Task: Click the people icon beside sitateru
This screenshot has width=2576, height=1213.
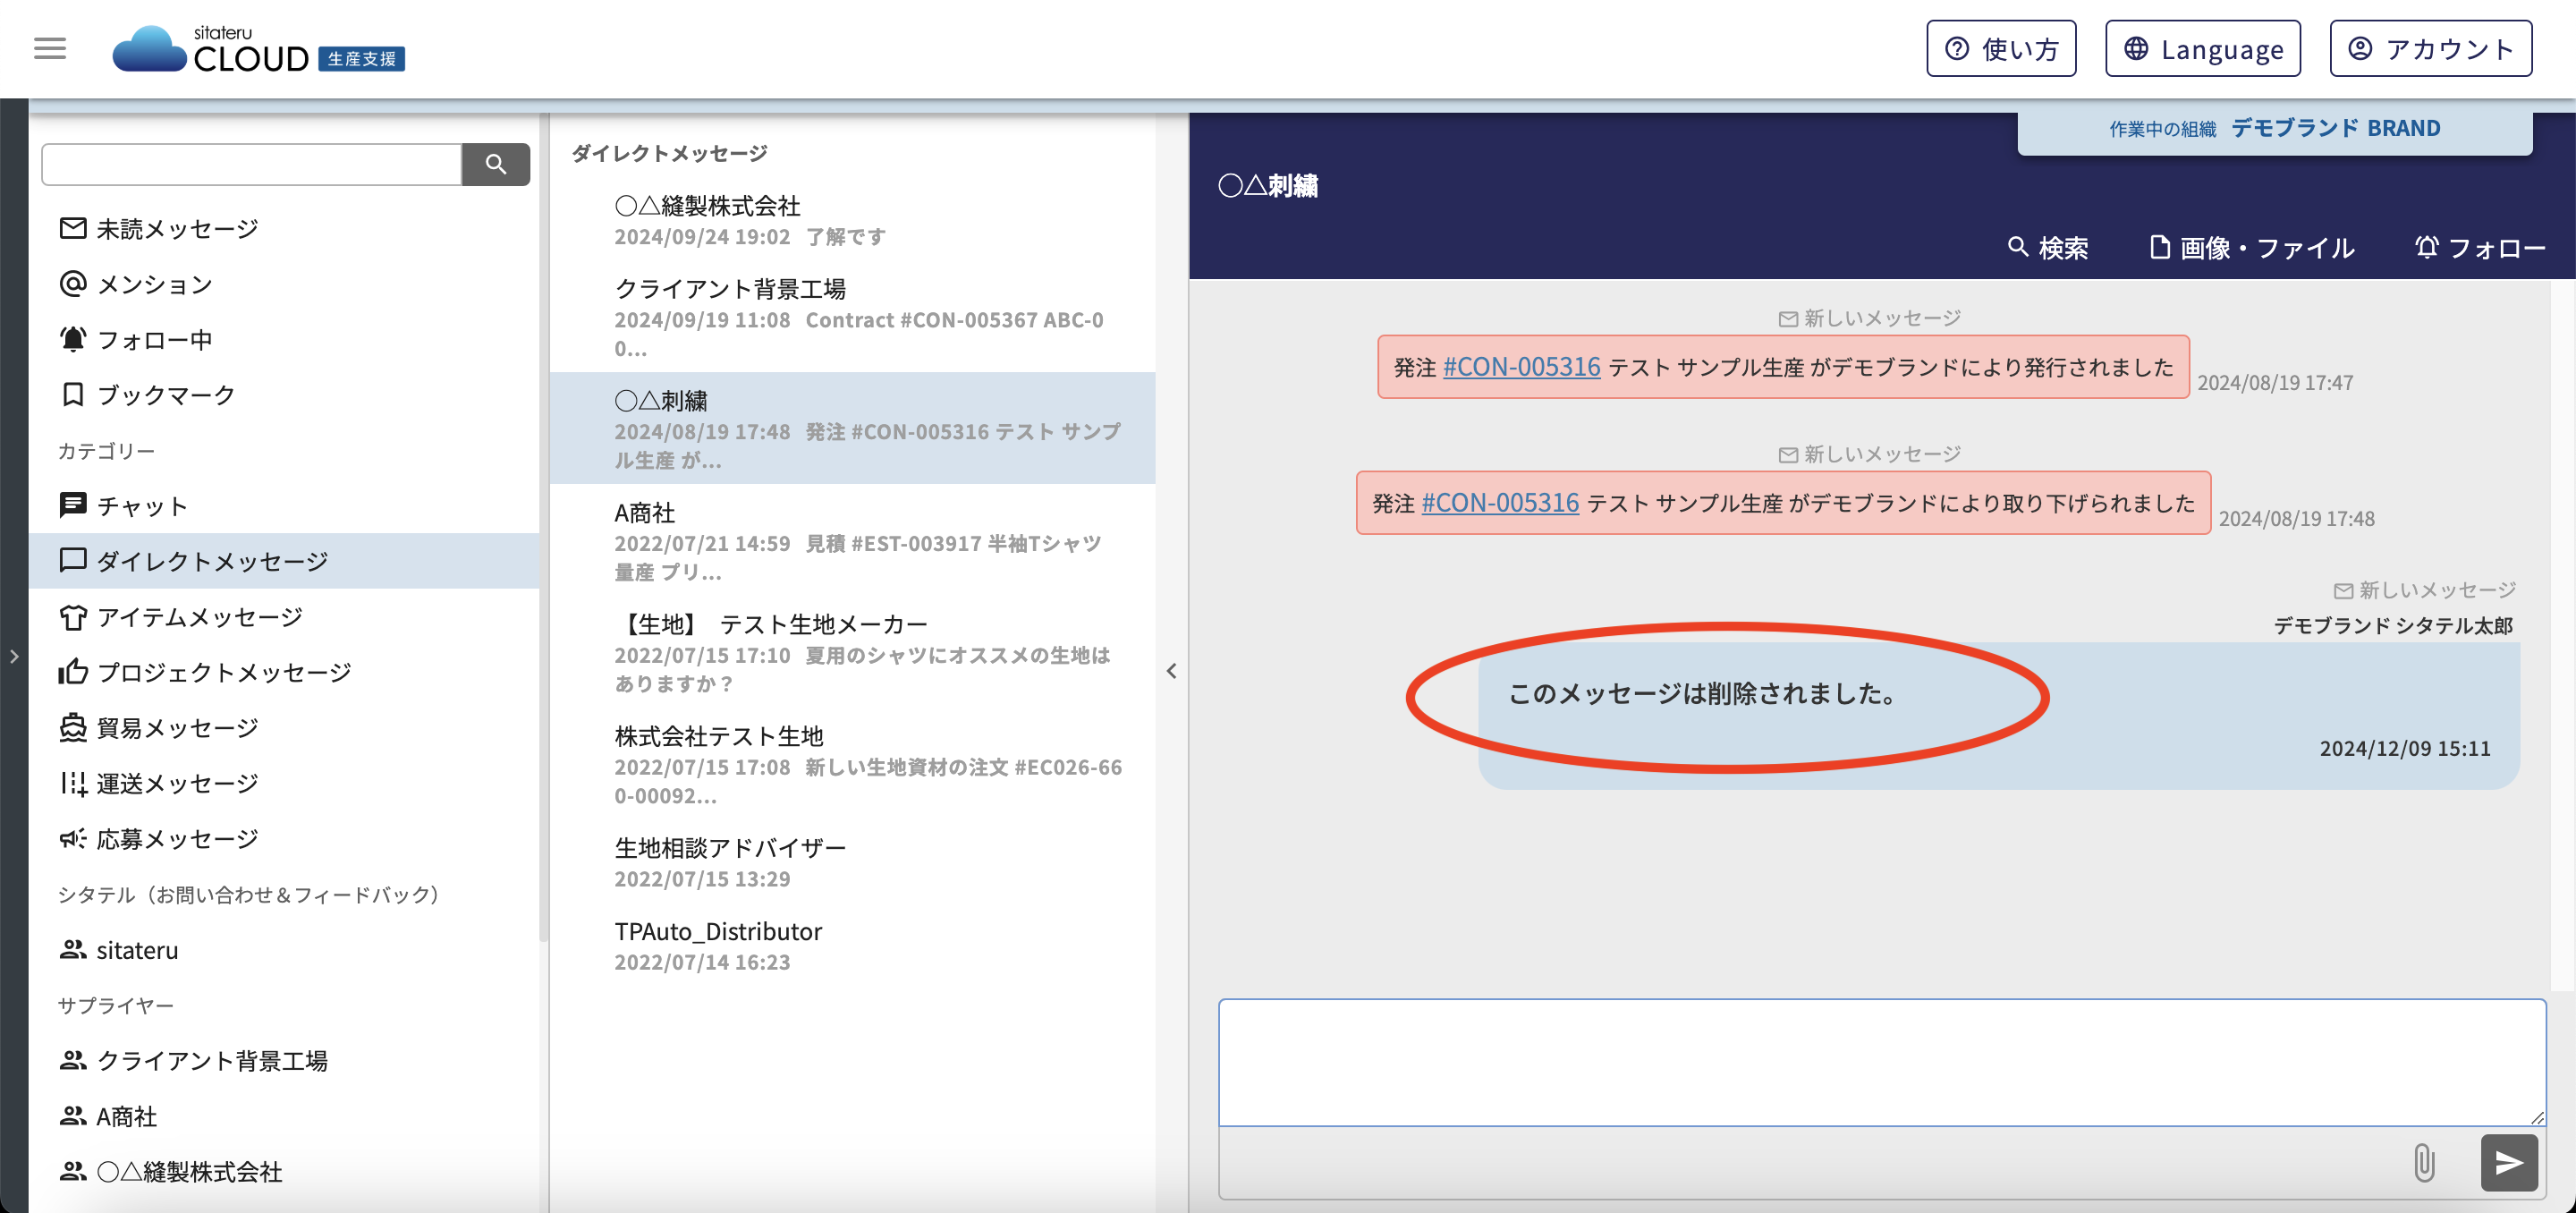Action: coord(73,949)
